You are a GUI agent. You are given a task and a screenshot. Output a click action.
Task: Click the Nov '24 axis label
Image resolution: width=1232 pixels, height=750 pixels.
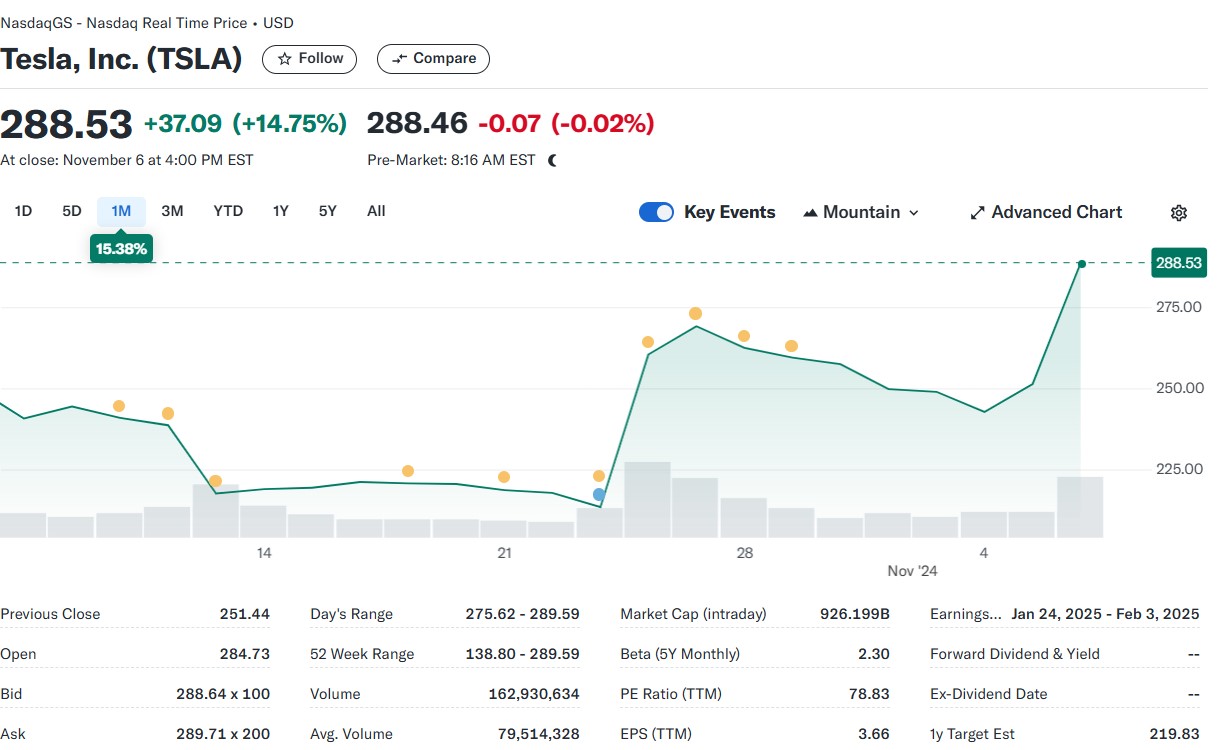tap(913, 571)
